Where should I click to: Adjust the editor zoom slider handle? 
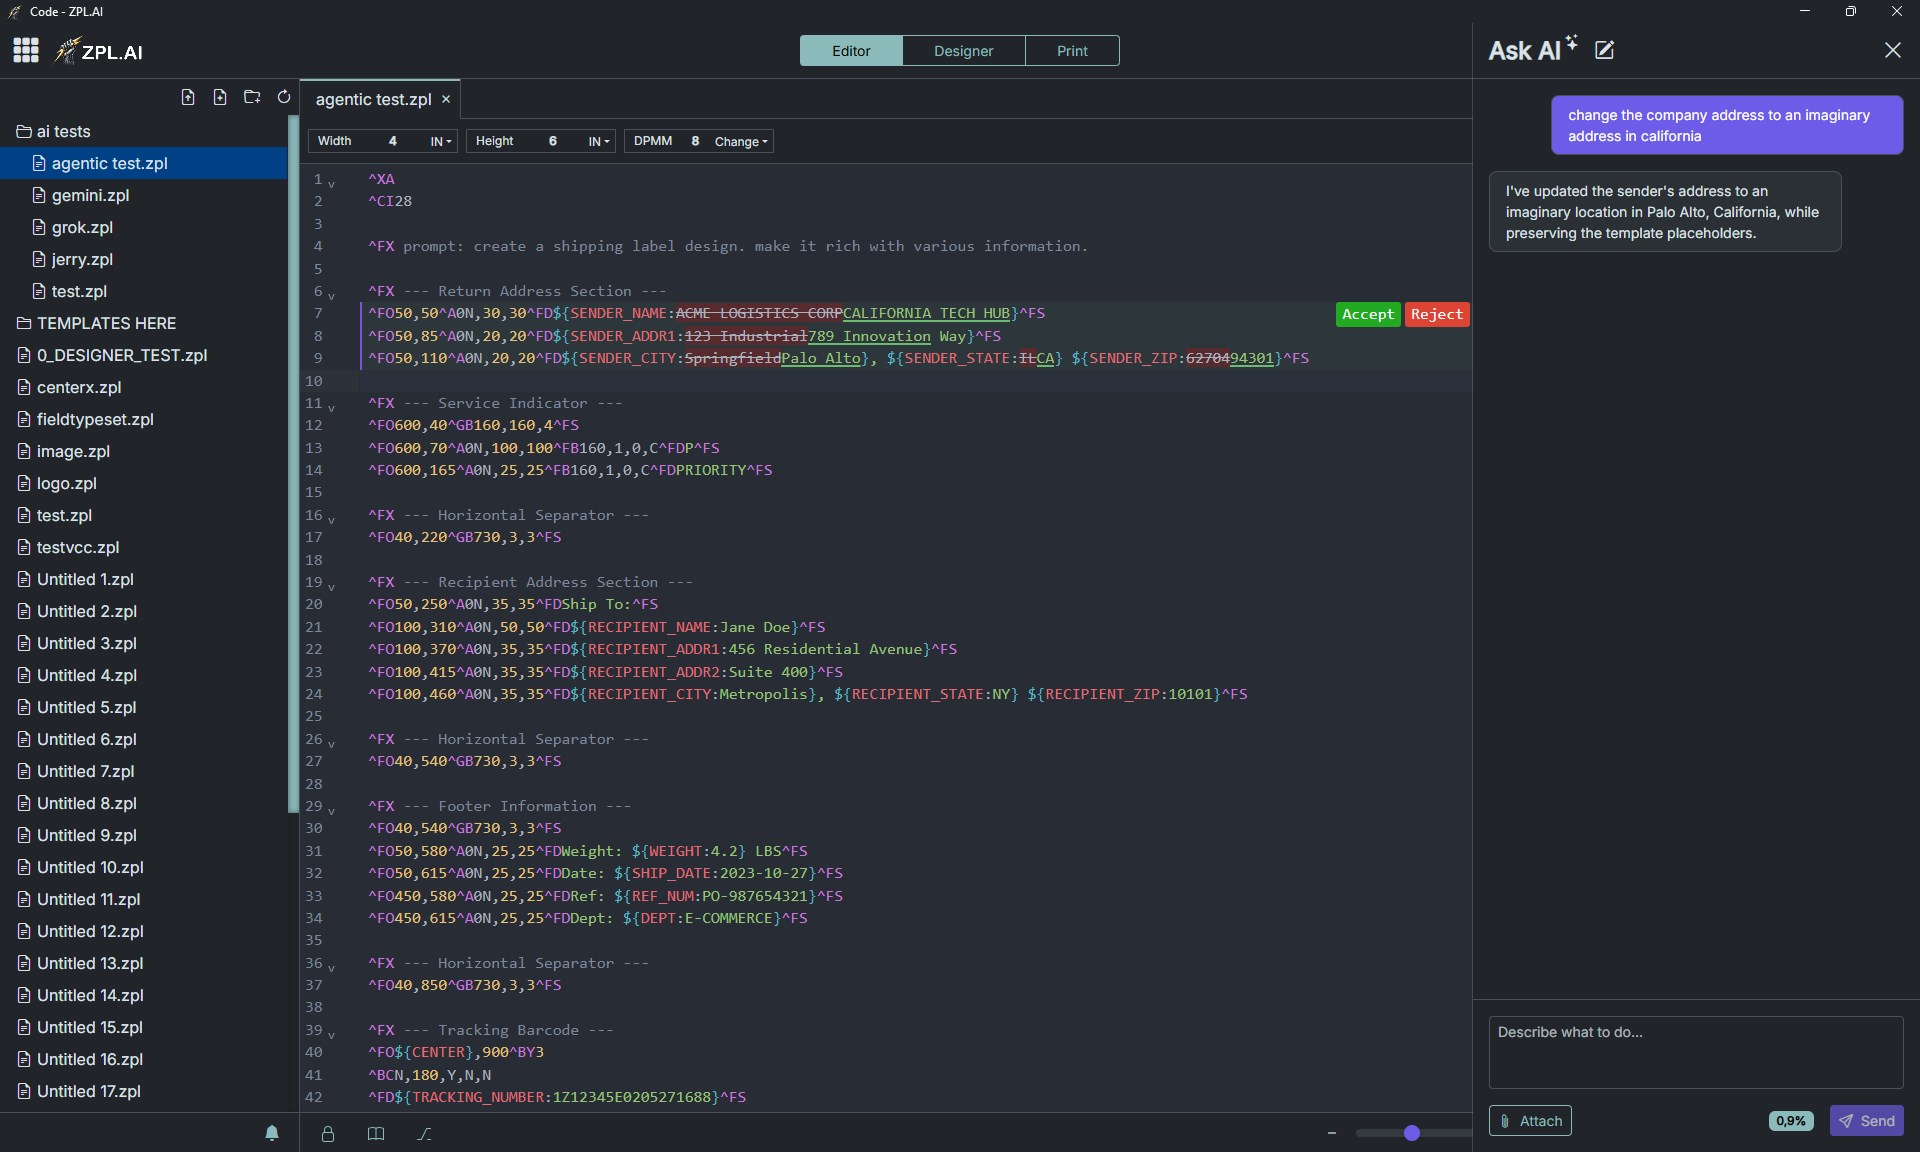[1411, 1133]
